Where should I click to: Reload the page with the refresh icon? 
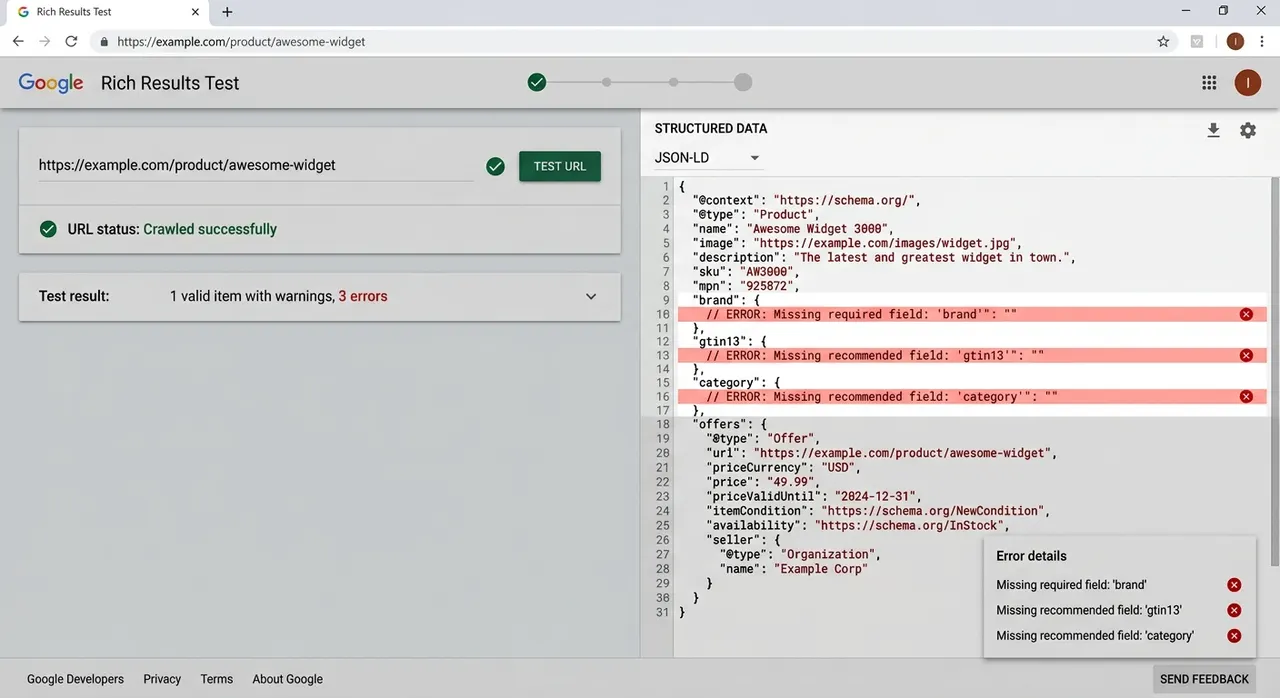point(71,42)
